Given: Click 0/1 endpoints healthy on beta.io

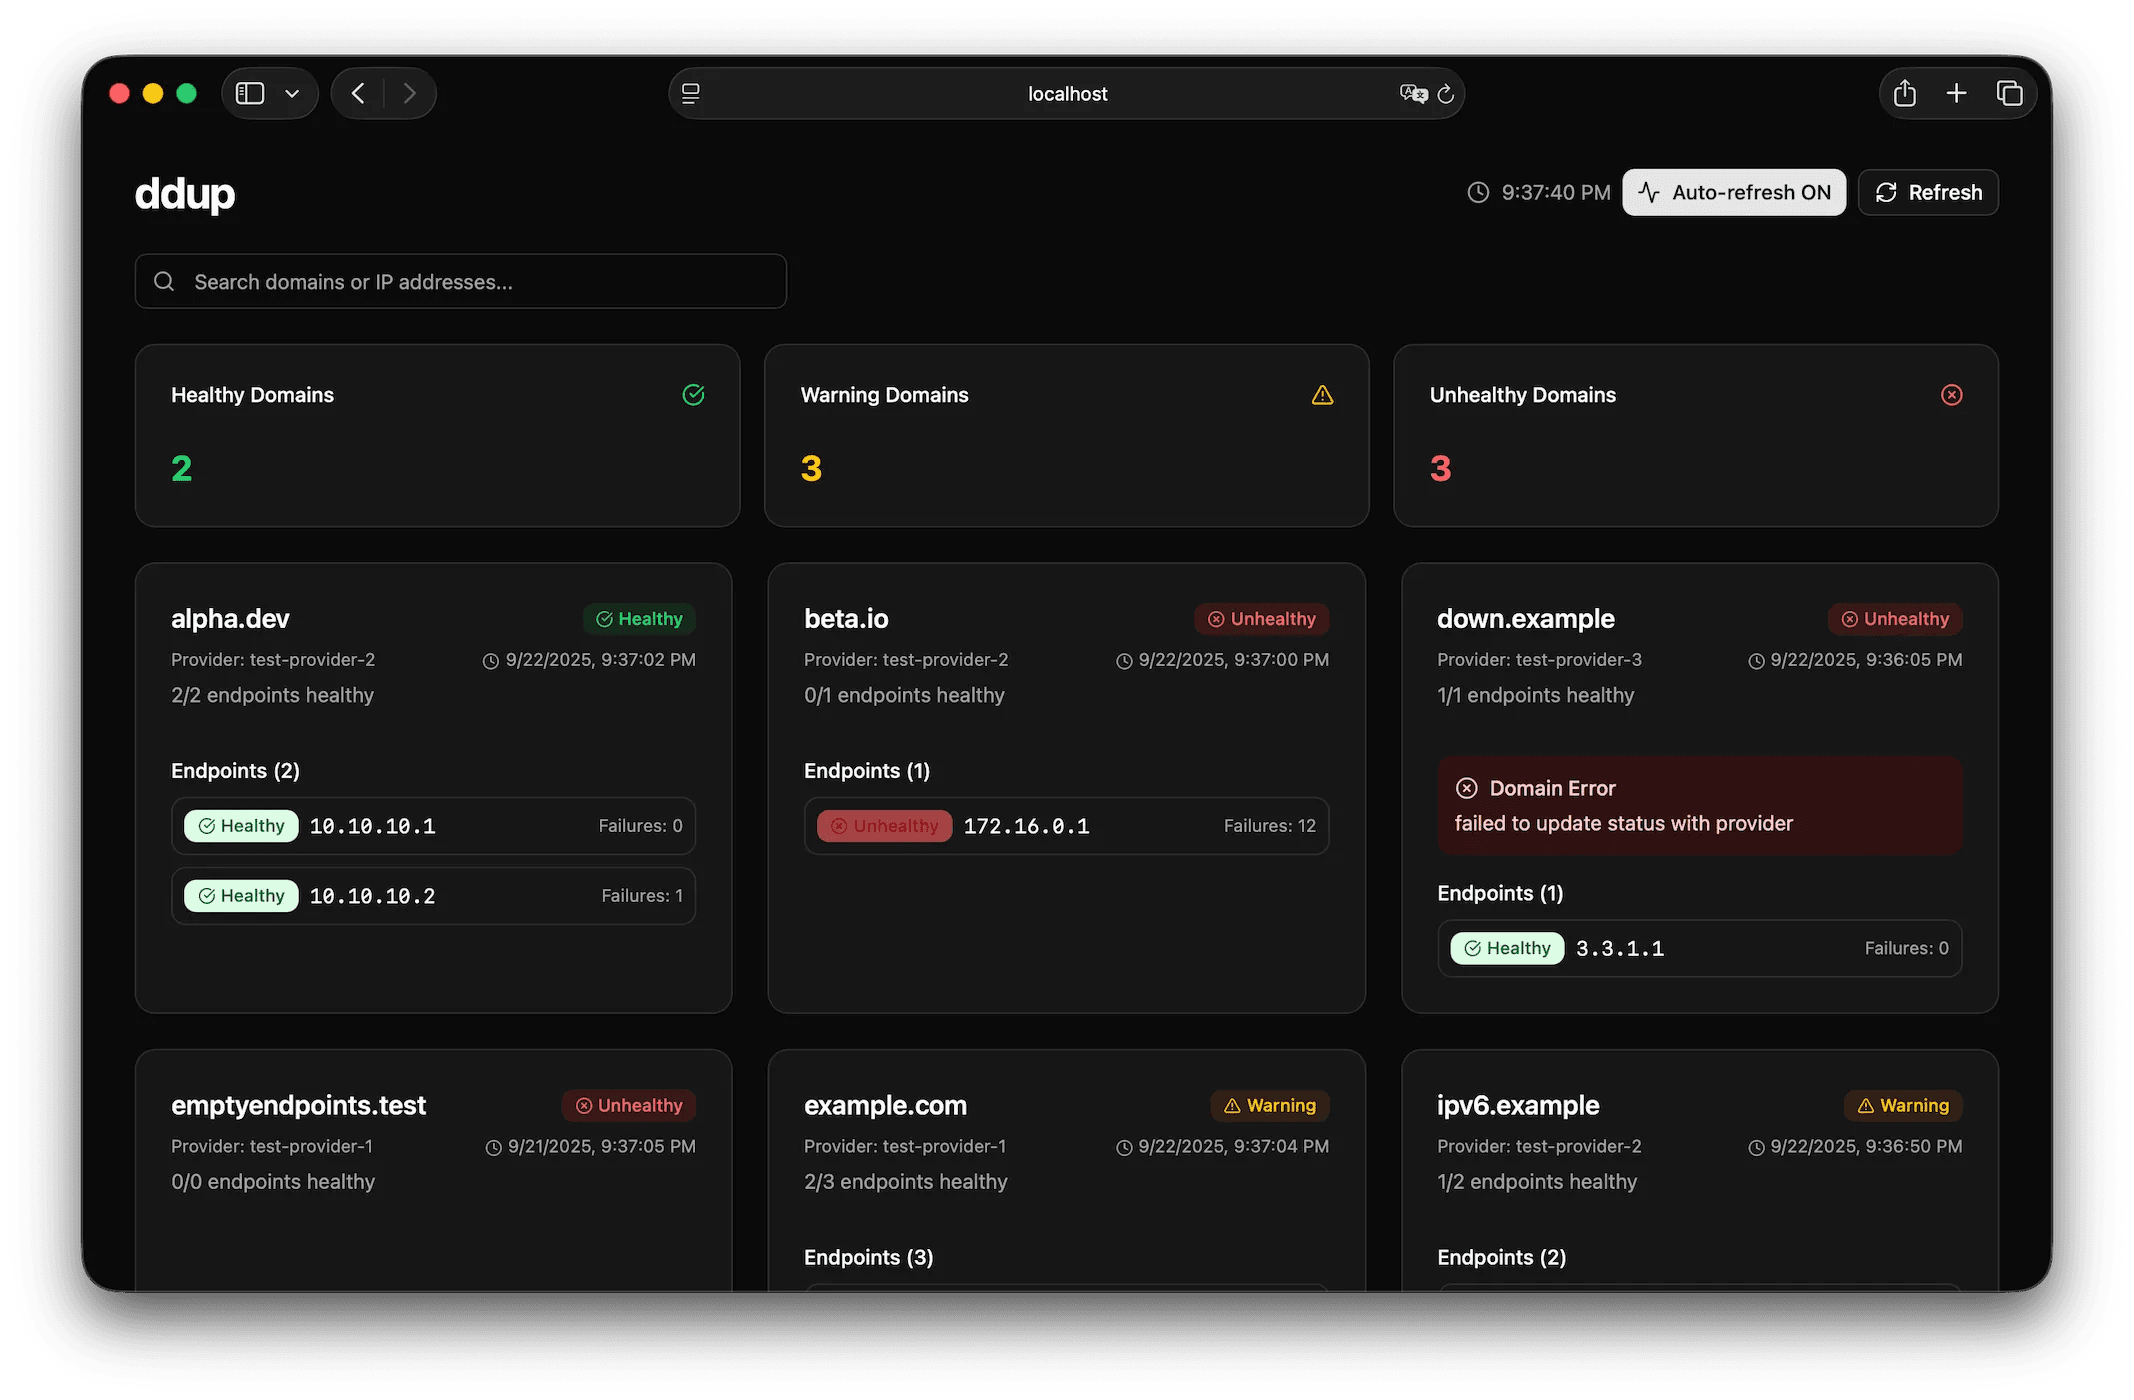Looking at the screenshot, I should point(904,695).
